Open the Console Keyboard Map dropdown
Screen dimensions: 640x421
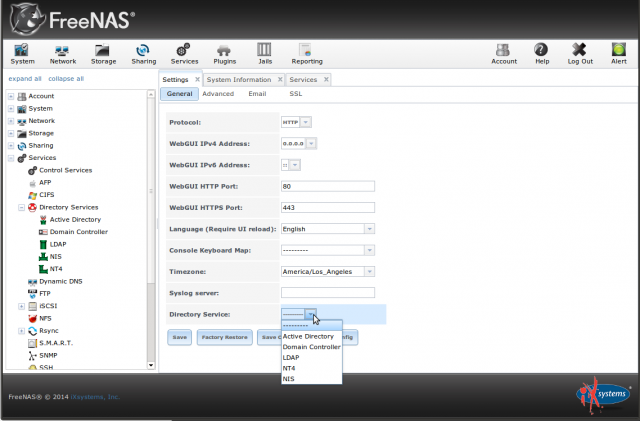pos(369,250)
